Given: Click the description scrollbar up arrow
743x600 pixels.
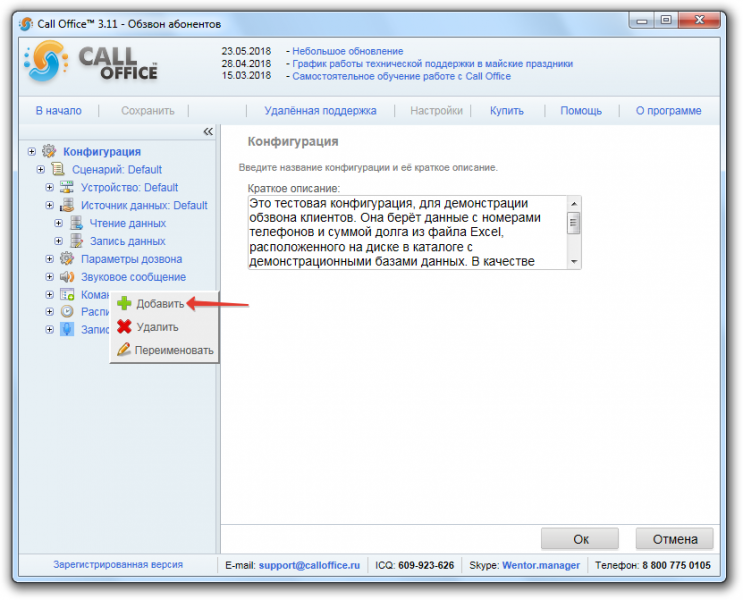Looking at the screenshot, I should [574, 204].
